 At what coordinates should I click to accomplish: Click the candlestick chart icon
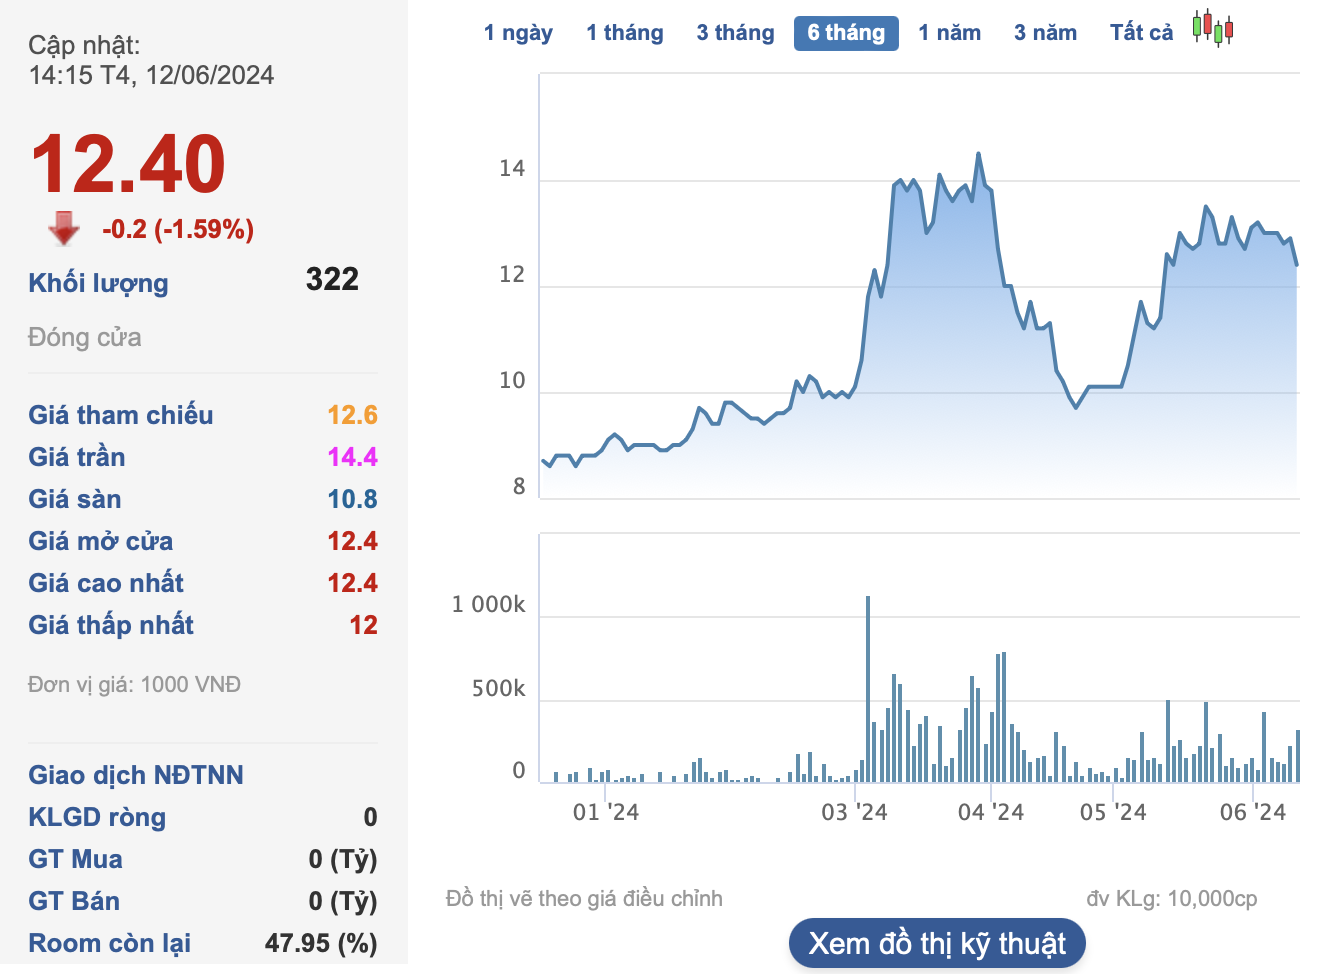tap(1212, 29)
